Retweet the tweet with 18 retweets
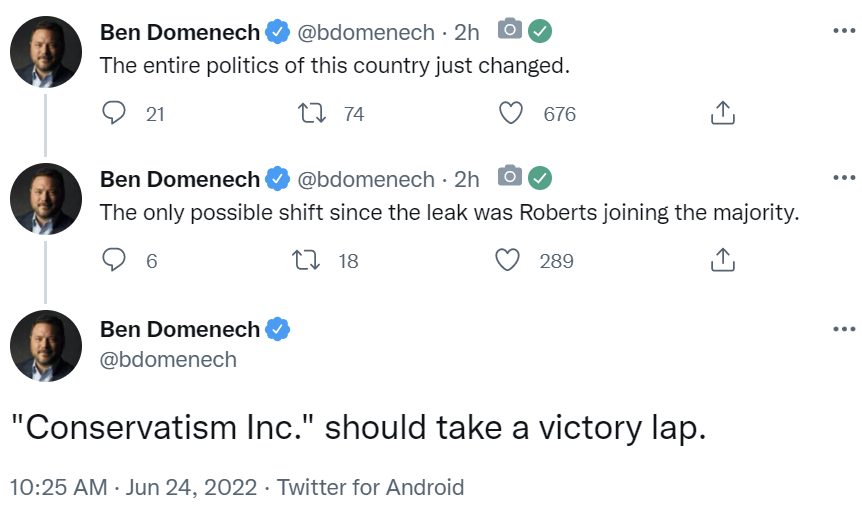Screen dimensions: 862x505 click(x=306, y=260)
